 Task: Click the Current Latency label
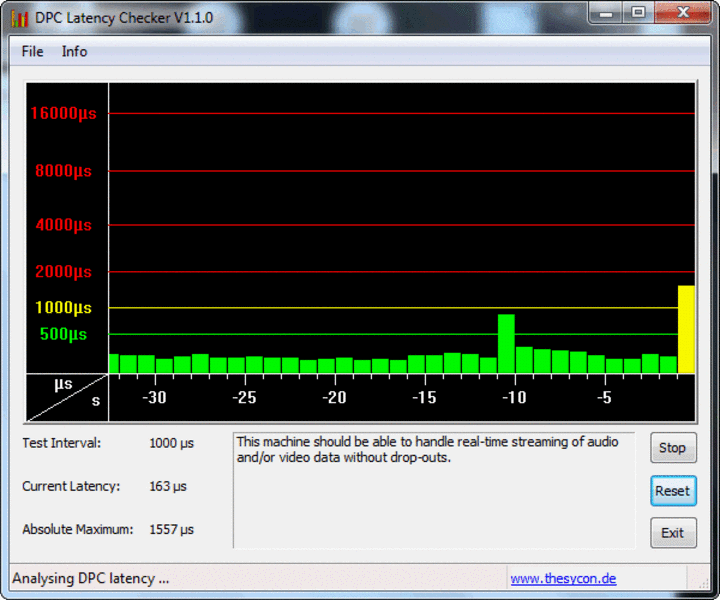[x=71, y=486]
